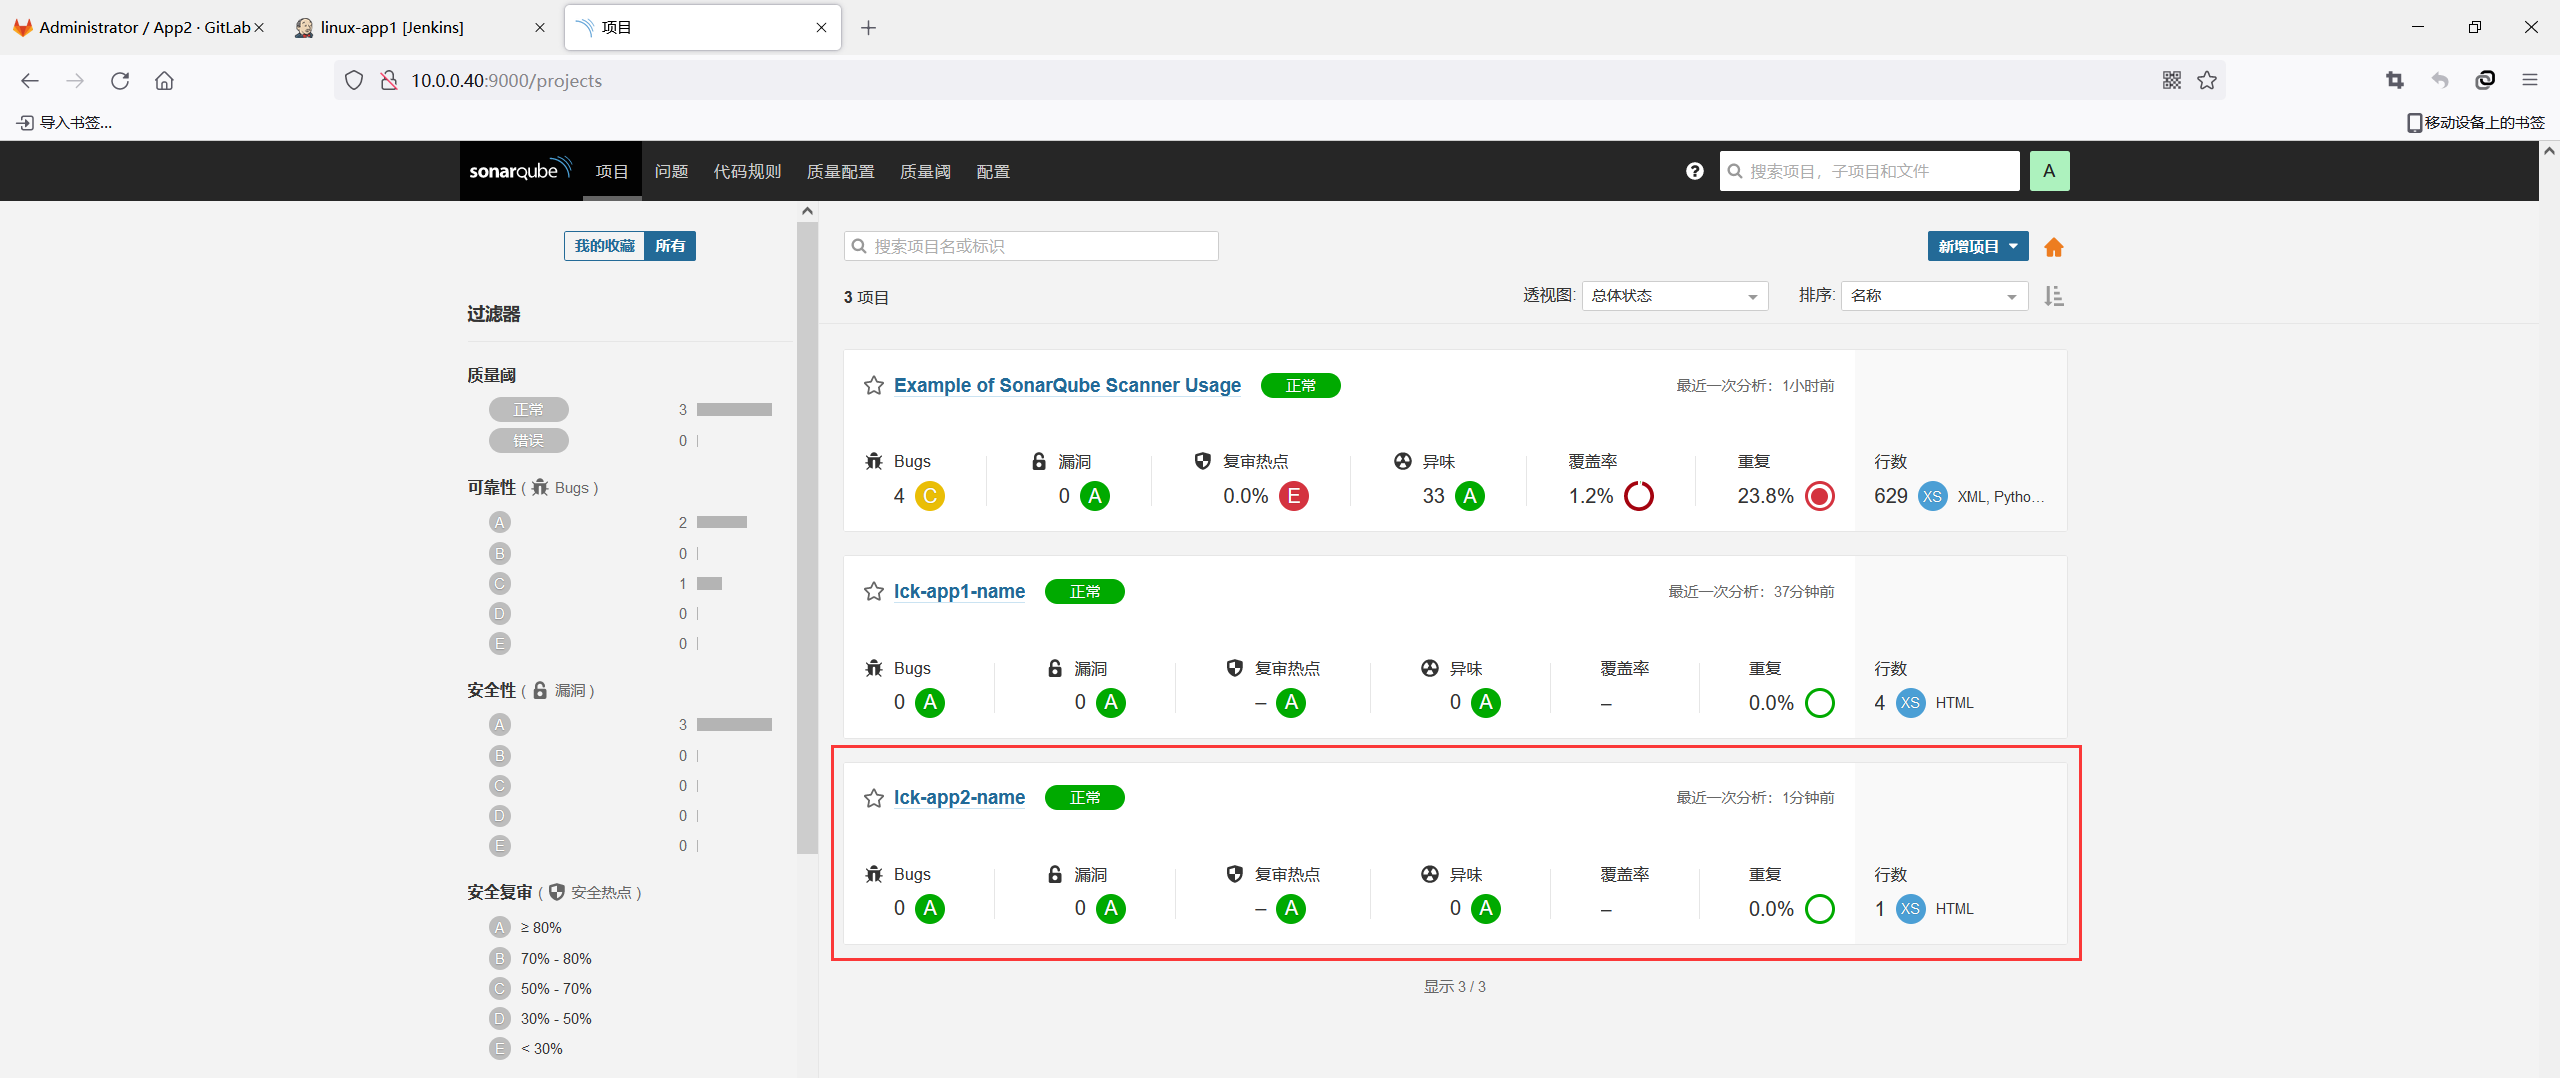Click code smells count 33
Image resolution: width=2560 pixels, height=1078 pixels.
point(1434,496)
